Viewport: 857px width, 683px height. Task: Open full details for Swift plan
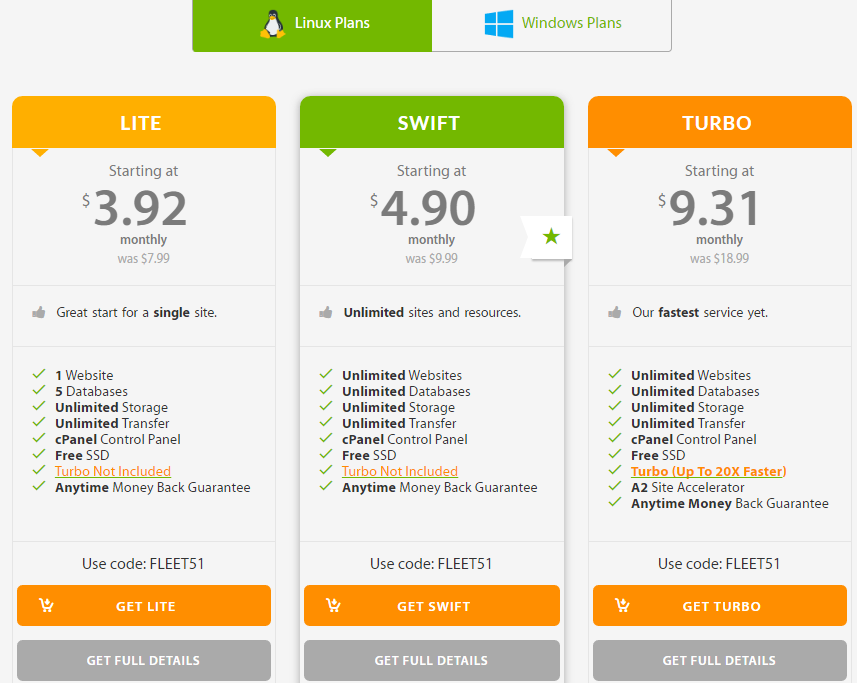[x=431, y=660]
